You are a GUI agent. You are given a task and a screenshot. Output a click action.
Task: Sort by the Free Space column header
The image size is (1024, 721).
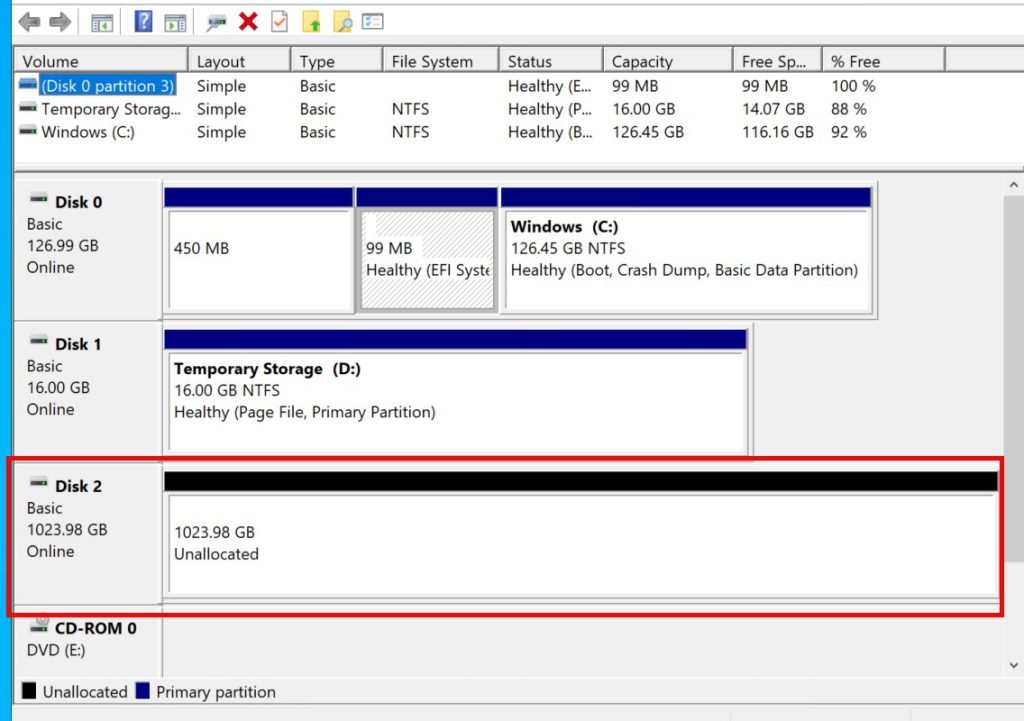coord(778,61)
